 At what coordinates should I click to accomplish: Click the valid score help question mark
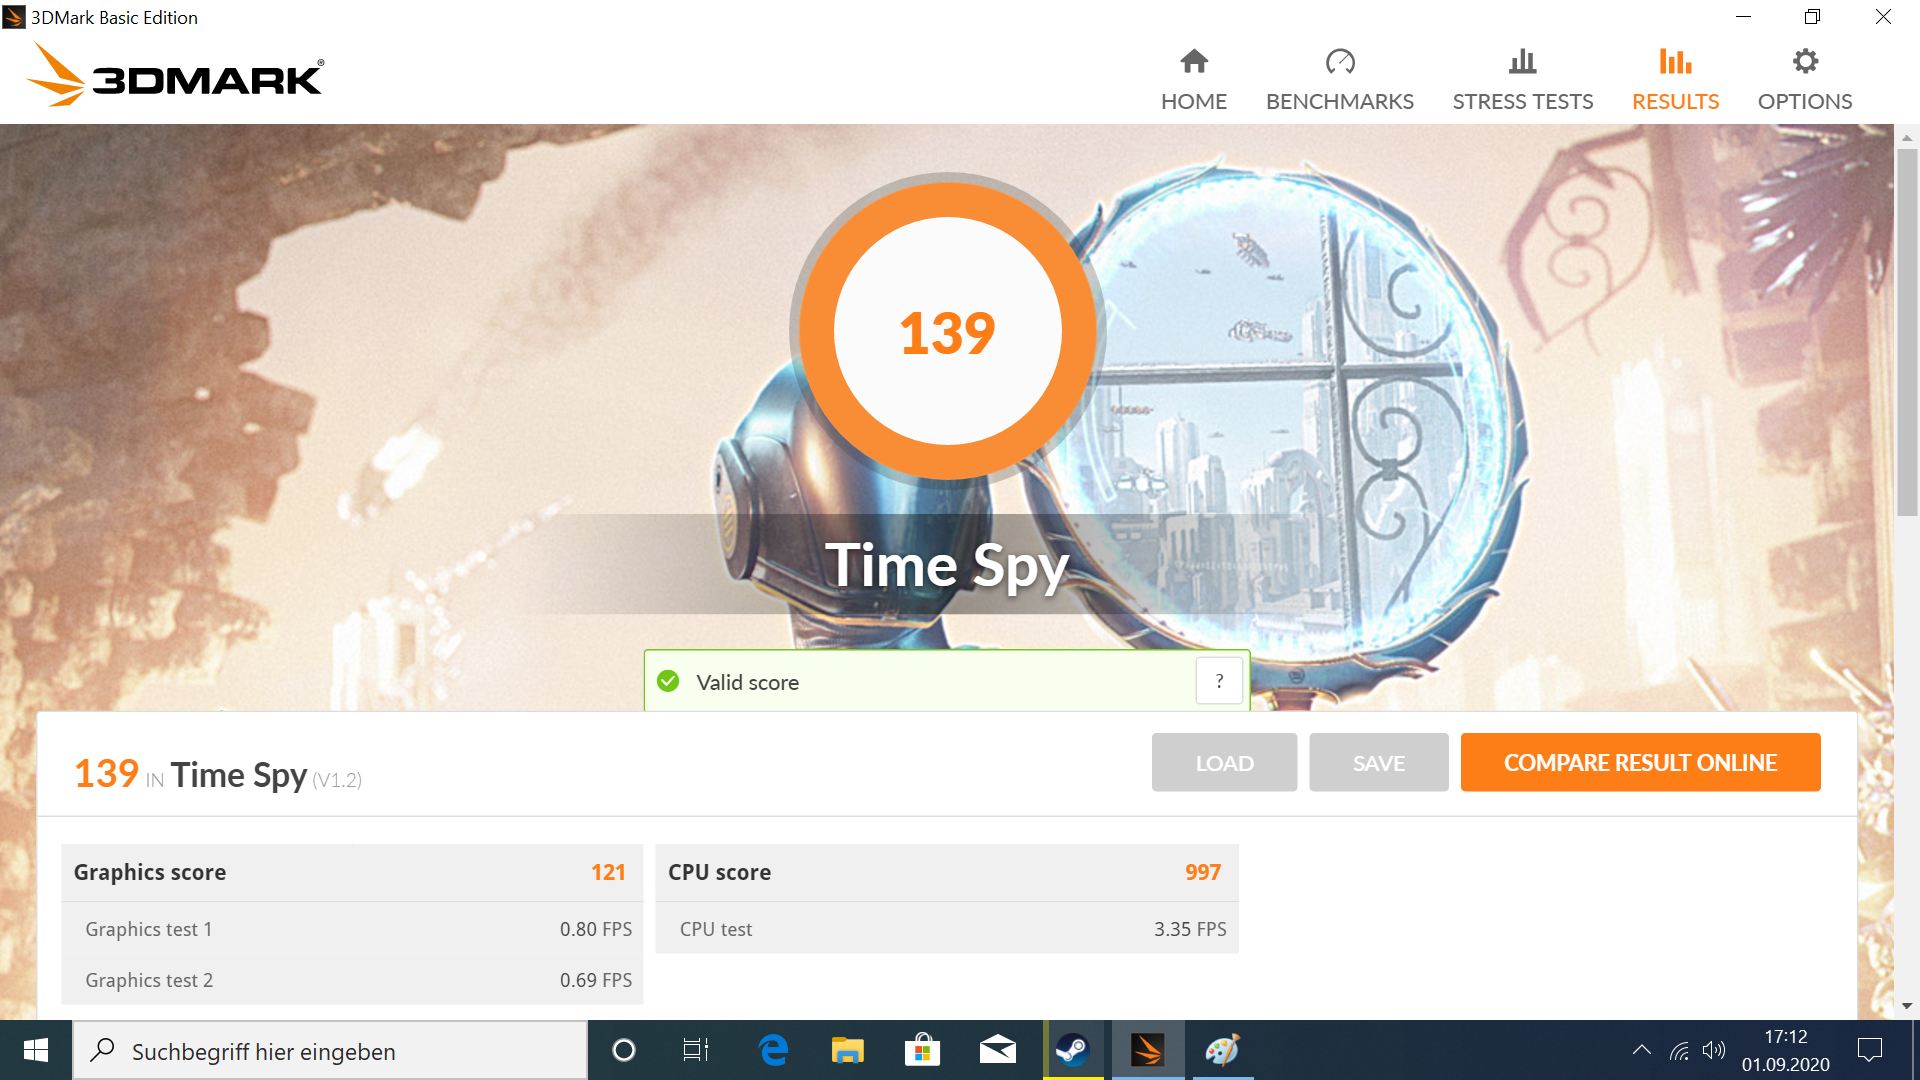(1219, 681)
